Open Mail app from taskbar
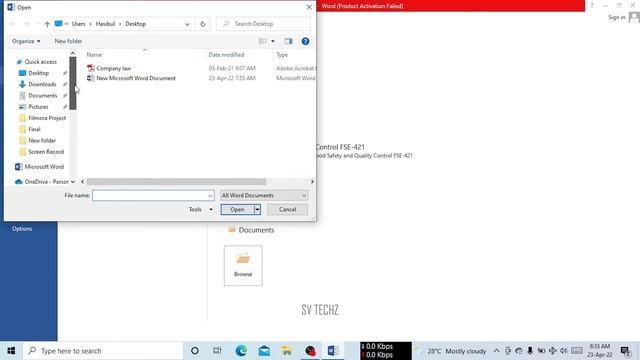640x360 pixels. pyautogui.click(x=264, y=351)
